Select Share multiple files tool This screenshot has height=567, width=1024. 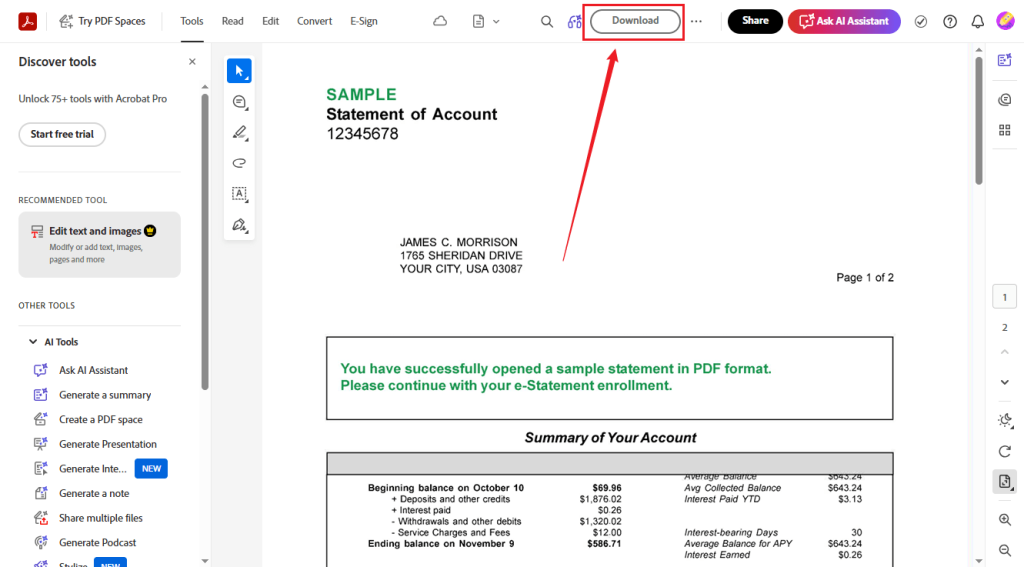(101, 518)
